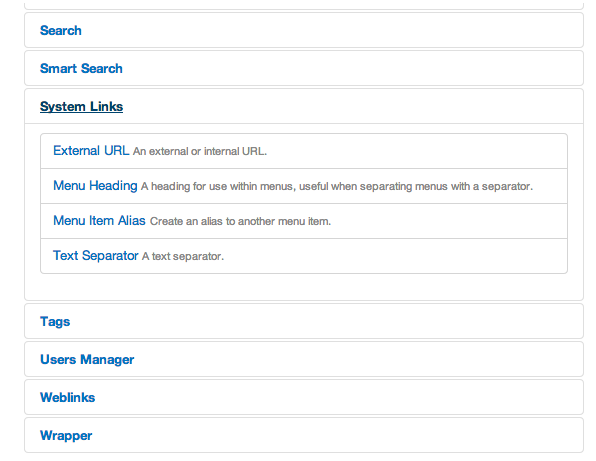Collapse the System Links section
Image resolution: width=596 pixels, height=461 pixels.
tap(81, 106)
